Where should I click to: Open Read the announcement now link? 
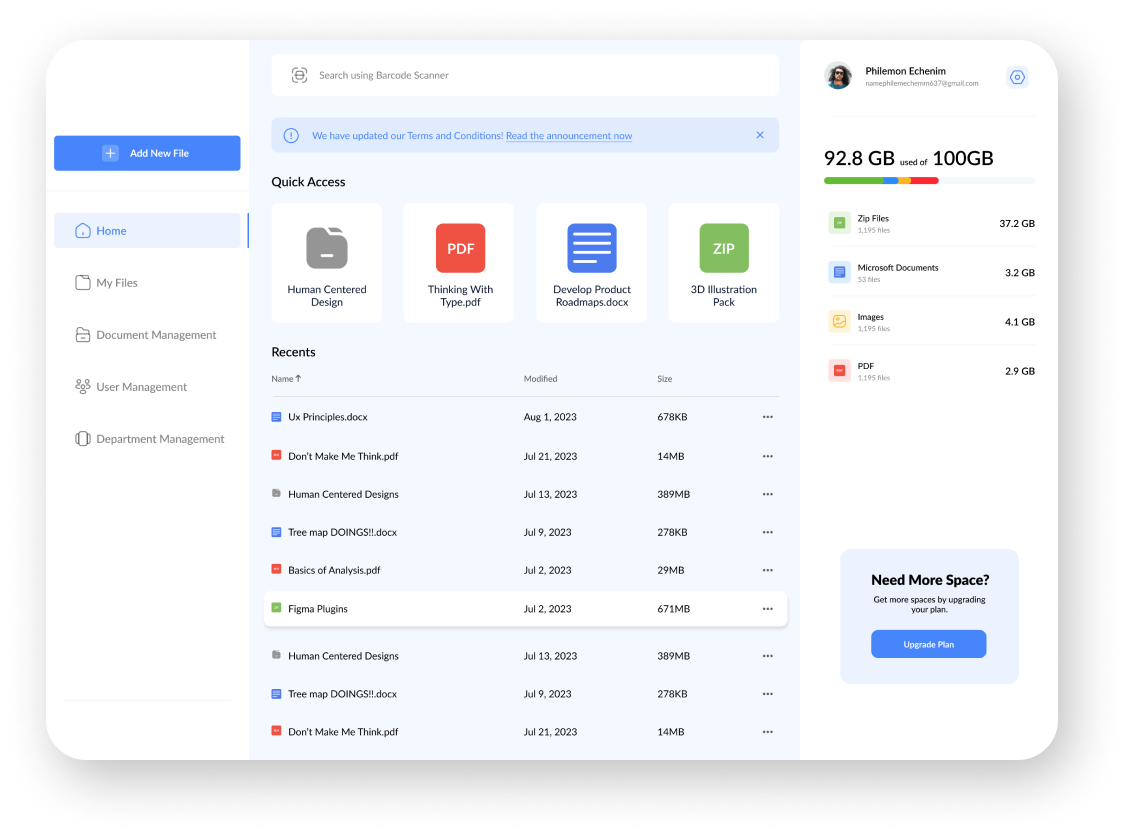tap(569, 136)
